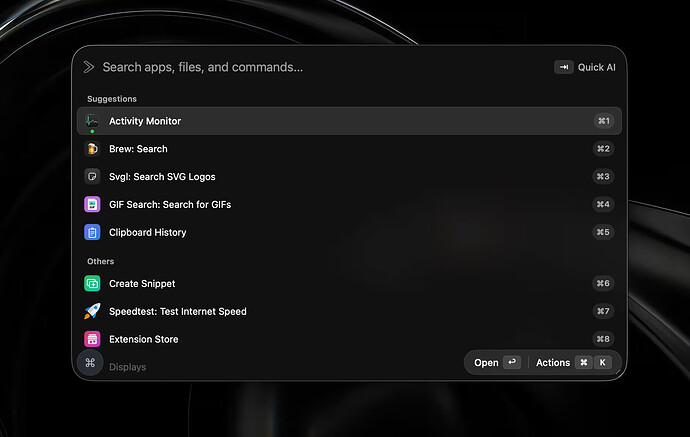Viewport: 690px width, 437px height.
Task: Click the Return key icon beside Open
Action: point(512,362)
